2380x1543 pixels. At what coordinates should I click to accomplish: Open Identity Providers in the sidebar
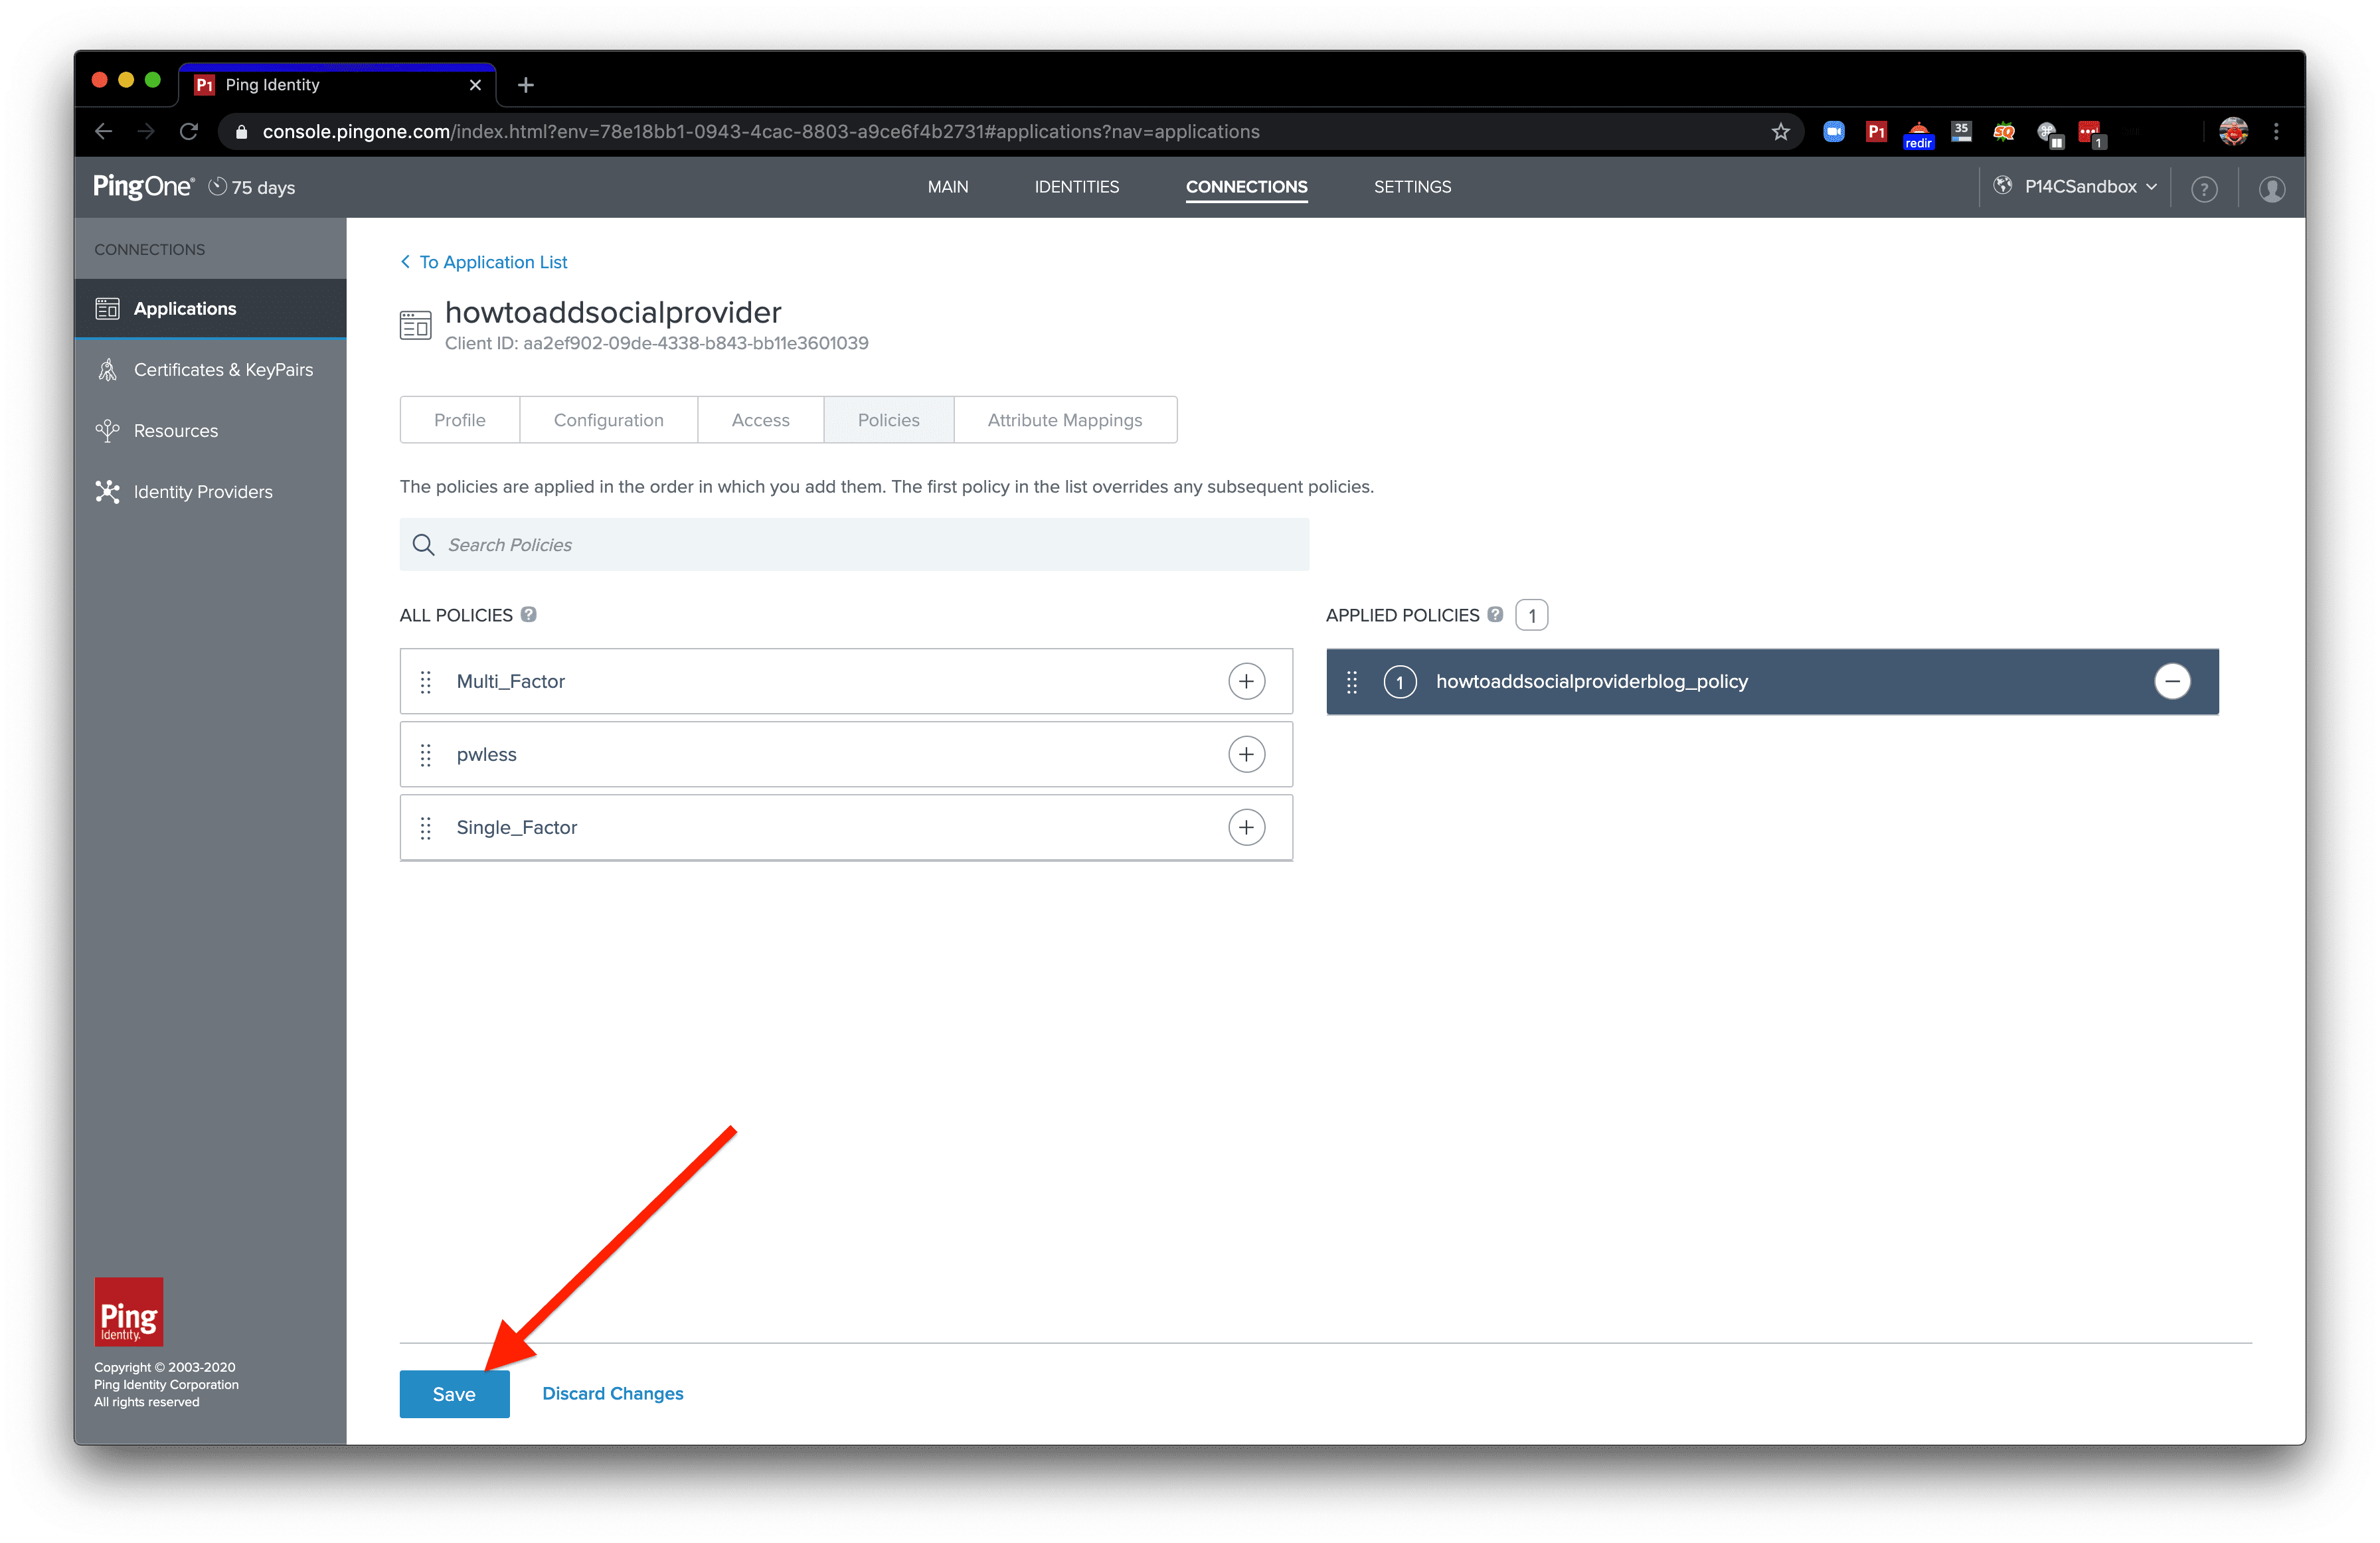210,491
